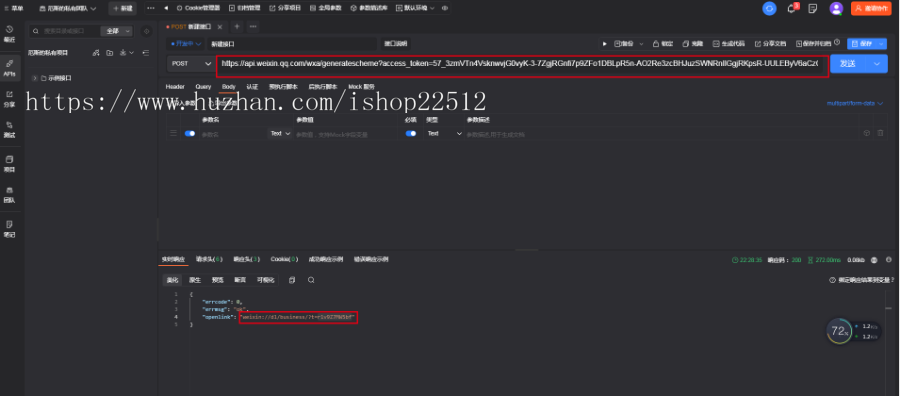Open the 默认环境 environment dropdown
Image resolution: width=900 pixels, height=396 pixels.
[416, 9]
